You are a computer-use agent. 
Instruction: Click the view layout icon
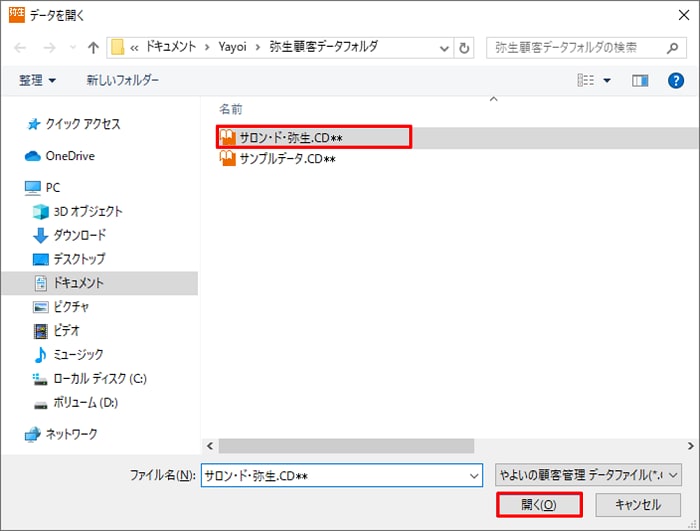coord(586,80)
